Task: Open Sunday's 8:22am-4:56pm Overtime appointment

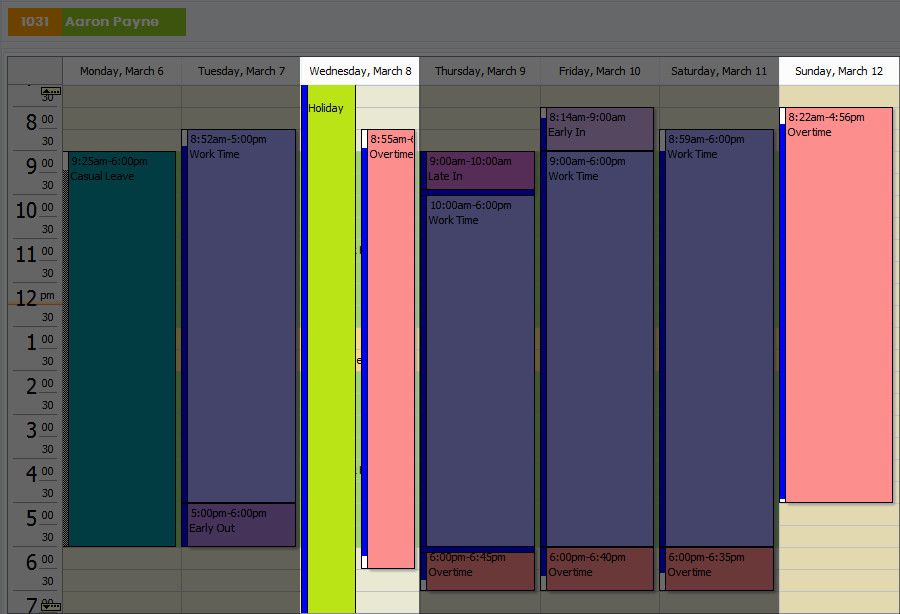Action: (838, 305)
